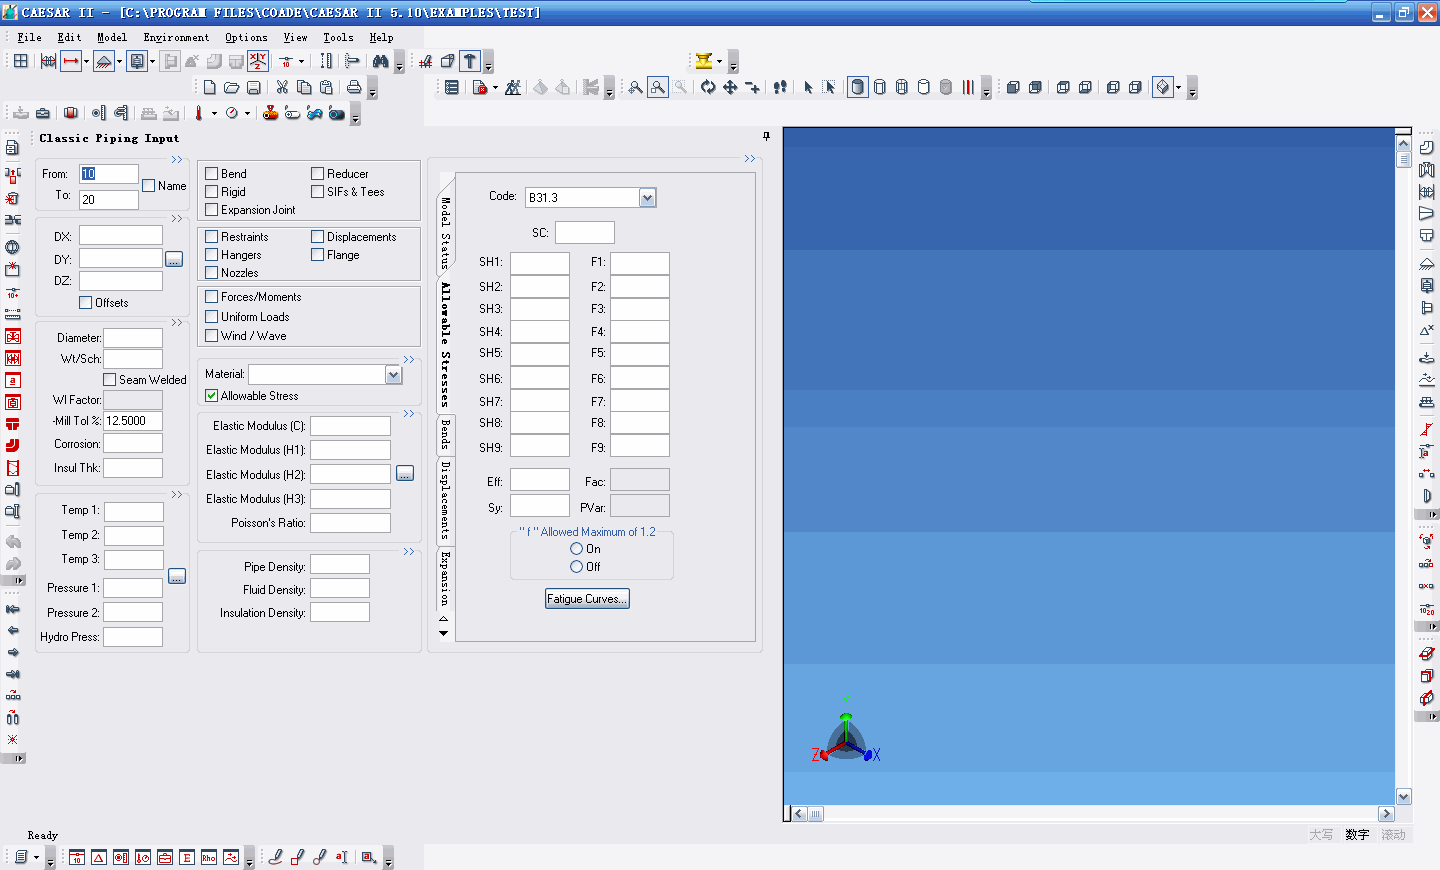The image size is (1440, 870).
Task: Uncheck the Allowable Stress checkbox
Action: pyautogui.click(x=212, y=396)
